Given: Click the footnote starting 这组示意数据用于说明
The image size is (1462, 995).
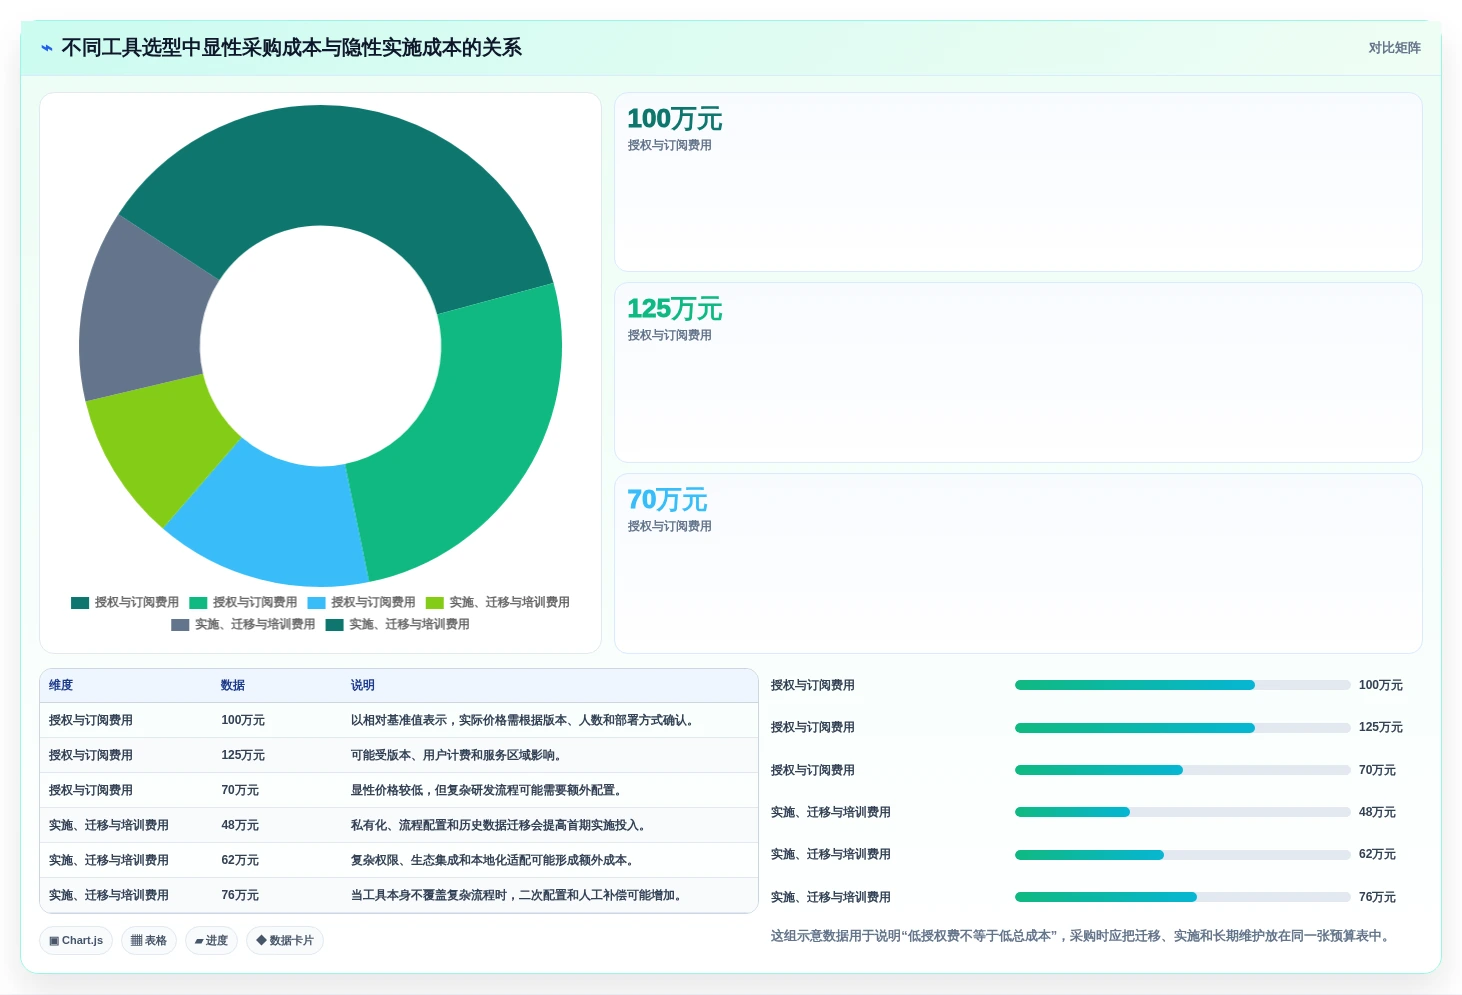Looking at the screenshot, I should pyautogui.click(x=1082, y=937).
